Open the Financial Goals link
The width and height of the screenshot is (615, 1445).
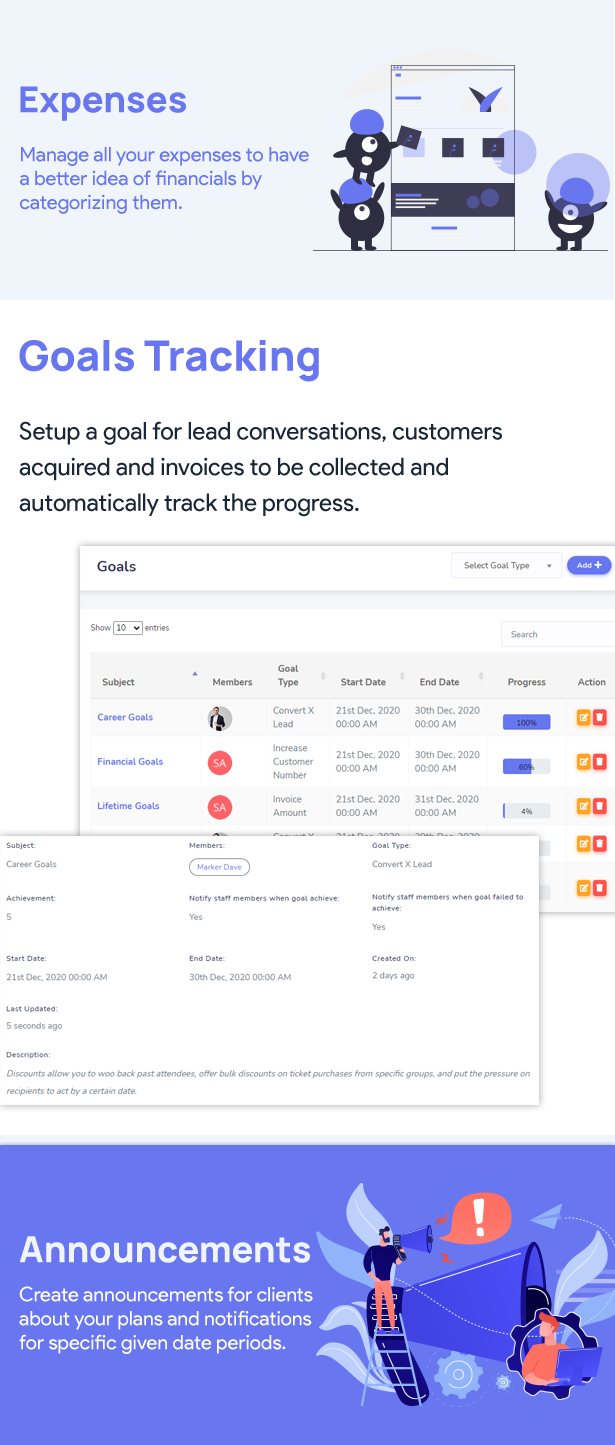click(130, 761)
